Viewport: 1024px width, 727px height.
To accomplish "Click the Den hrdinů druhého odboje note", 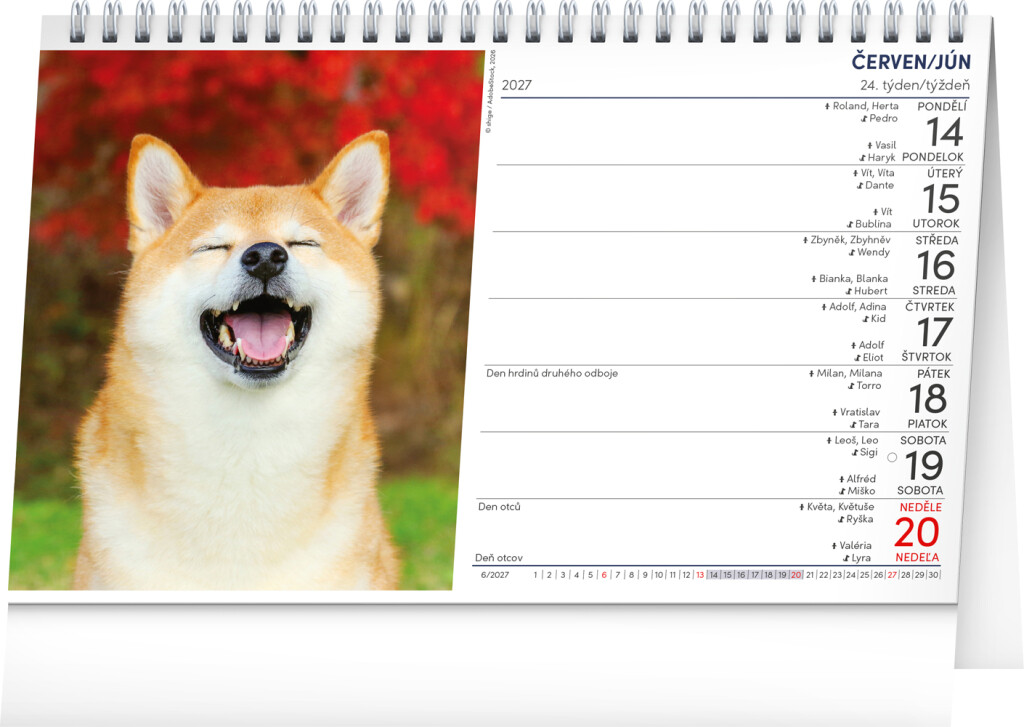I will (552, 374).
